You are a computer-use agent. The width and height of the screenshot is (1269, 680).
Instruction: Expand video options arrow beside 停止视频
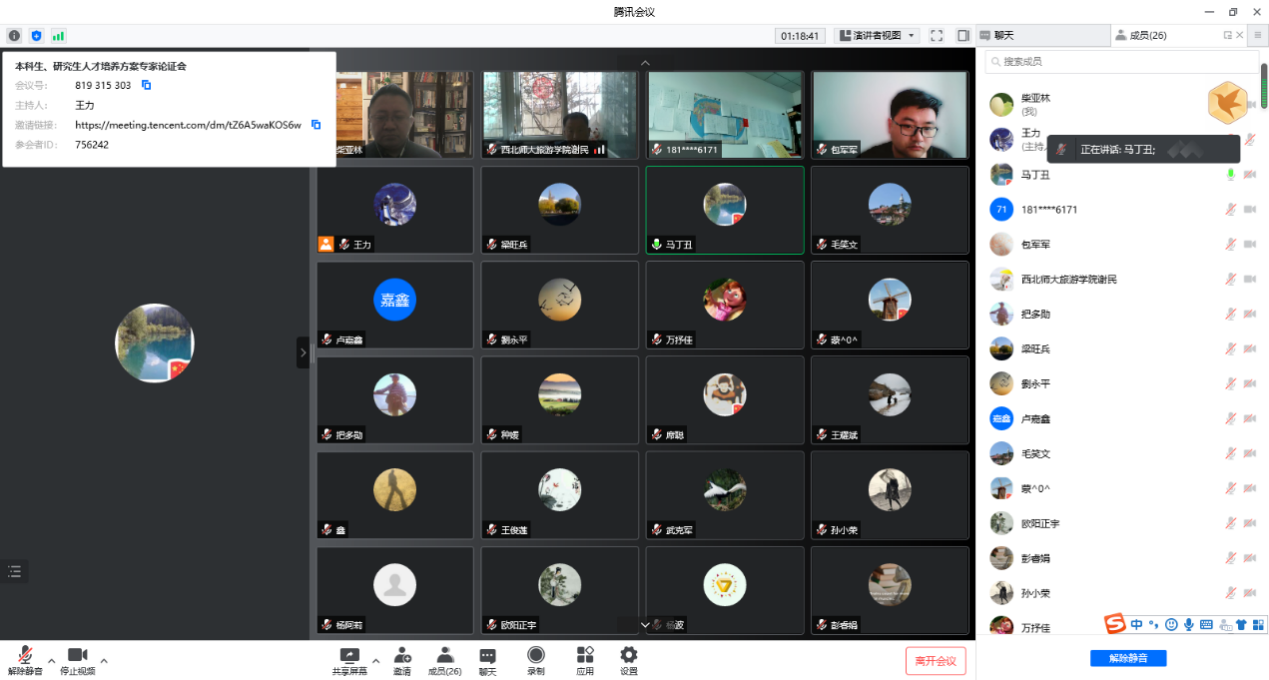(104, 660)
